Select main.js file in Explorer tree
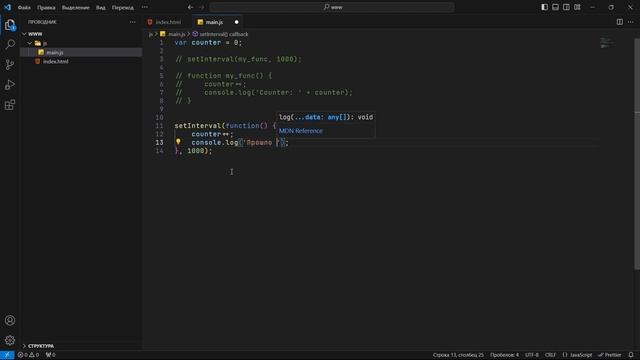Viewport: 640px width, 360px height. tap(54, 52)
